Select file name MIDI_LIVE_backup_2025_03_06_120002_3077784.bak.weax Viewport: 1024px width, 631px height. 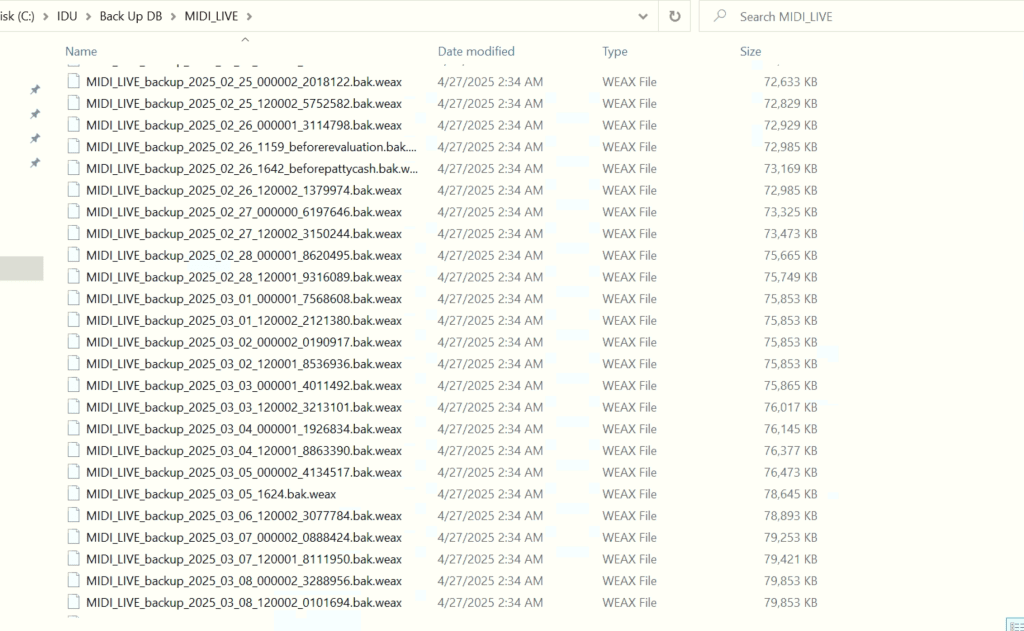point(244,515)
